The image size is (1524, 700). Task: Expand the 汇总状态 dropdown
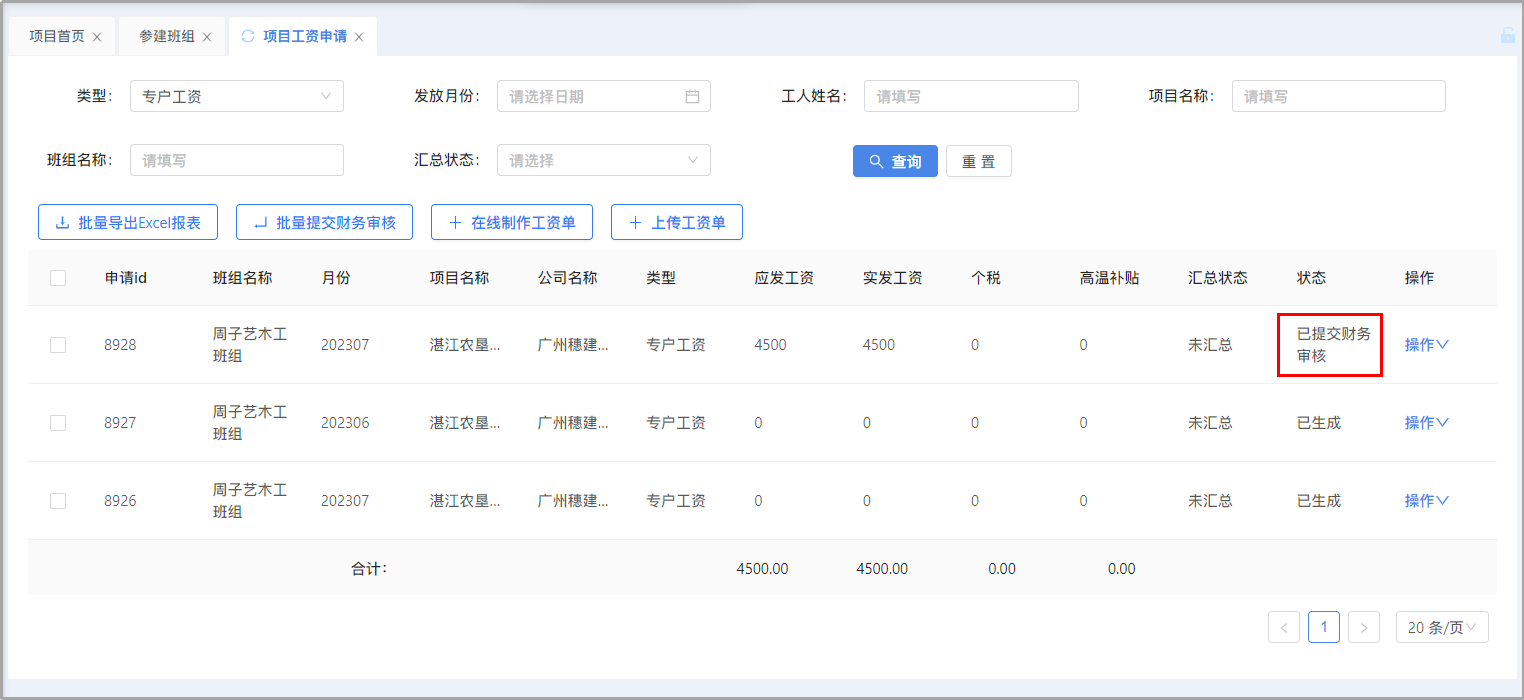coord(603,160)
